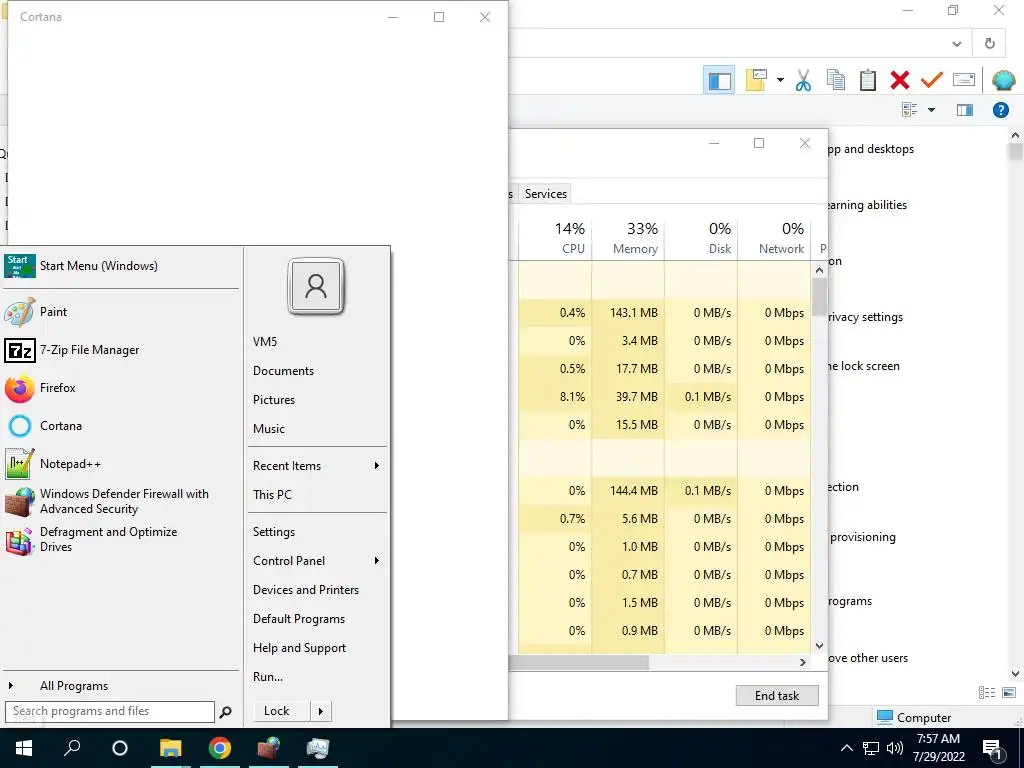Image resolution: width=1024 pixels, height=768 pixels.
Task: Show hidden tray icons chevron
Action: pos(846,748)
